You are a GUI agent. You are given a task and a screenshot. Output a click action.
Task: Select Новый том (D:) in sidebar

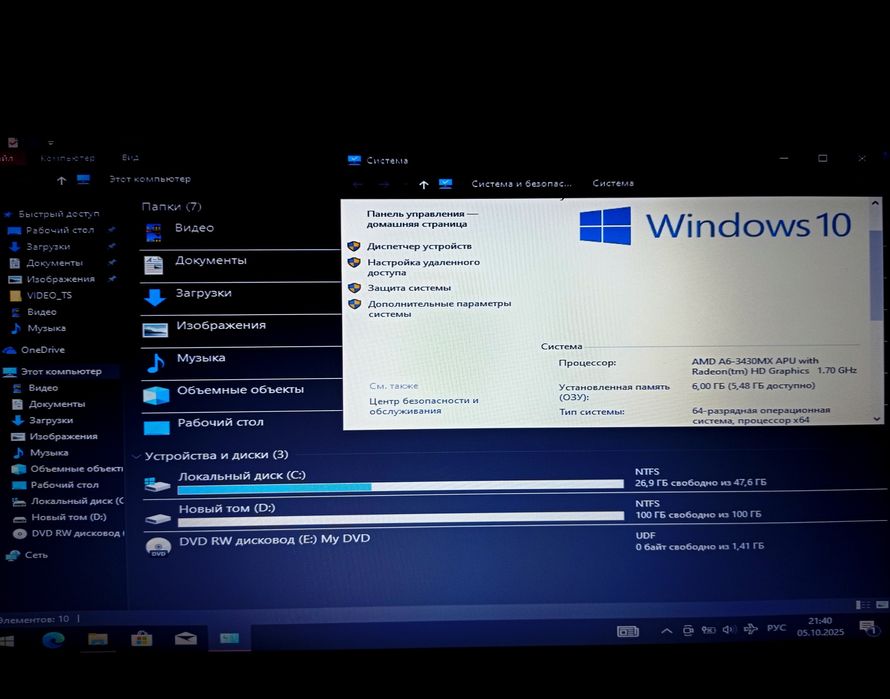click(69, 517)
